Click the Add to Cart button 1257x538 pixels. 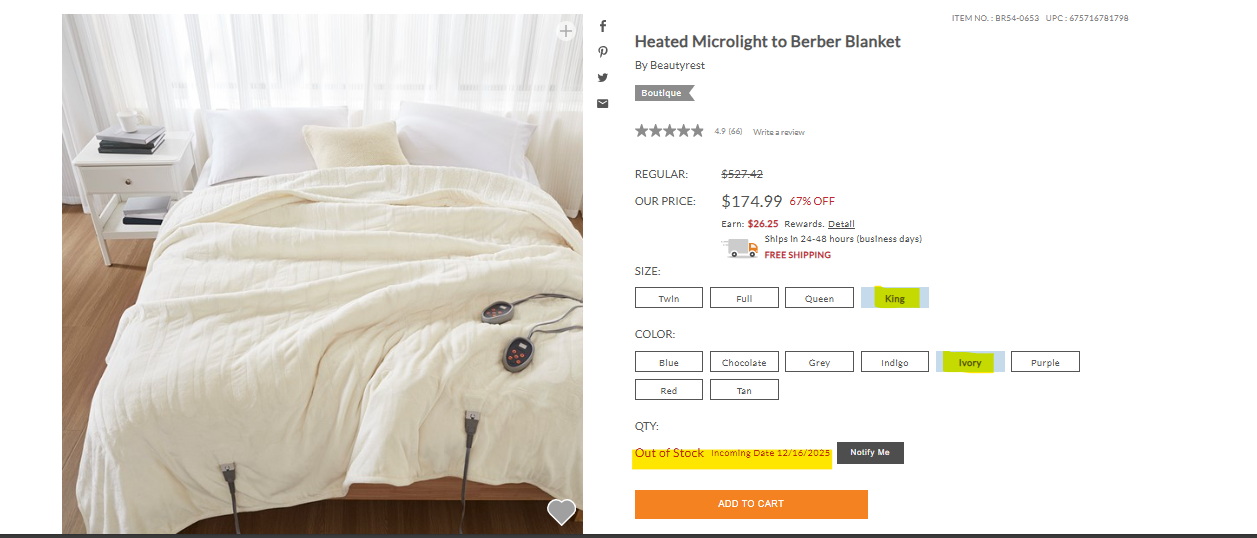[751, 504]
